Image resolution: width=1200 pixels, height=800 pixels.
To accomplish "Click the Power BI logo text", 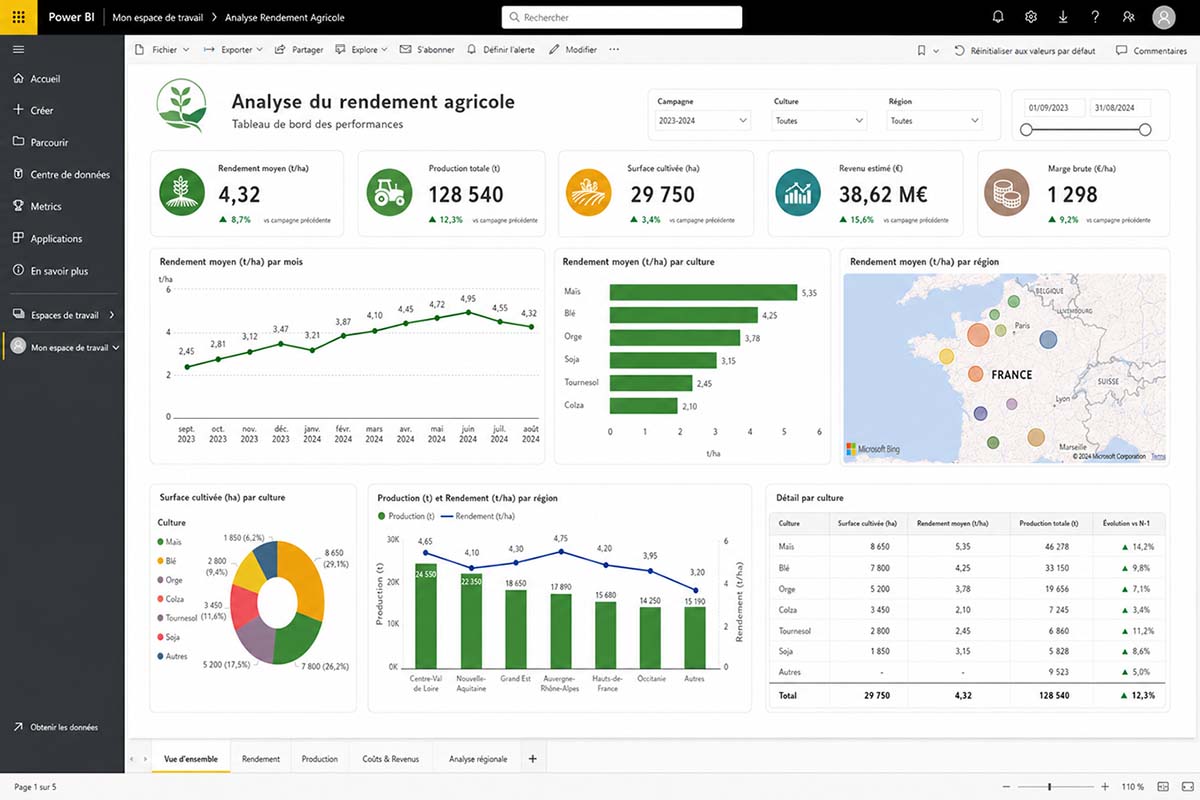I will click(71, 17).
